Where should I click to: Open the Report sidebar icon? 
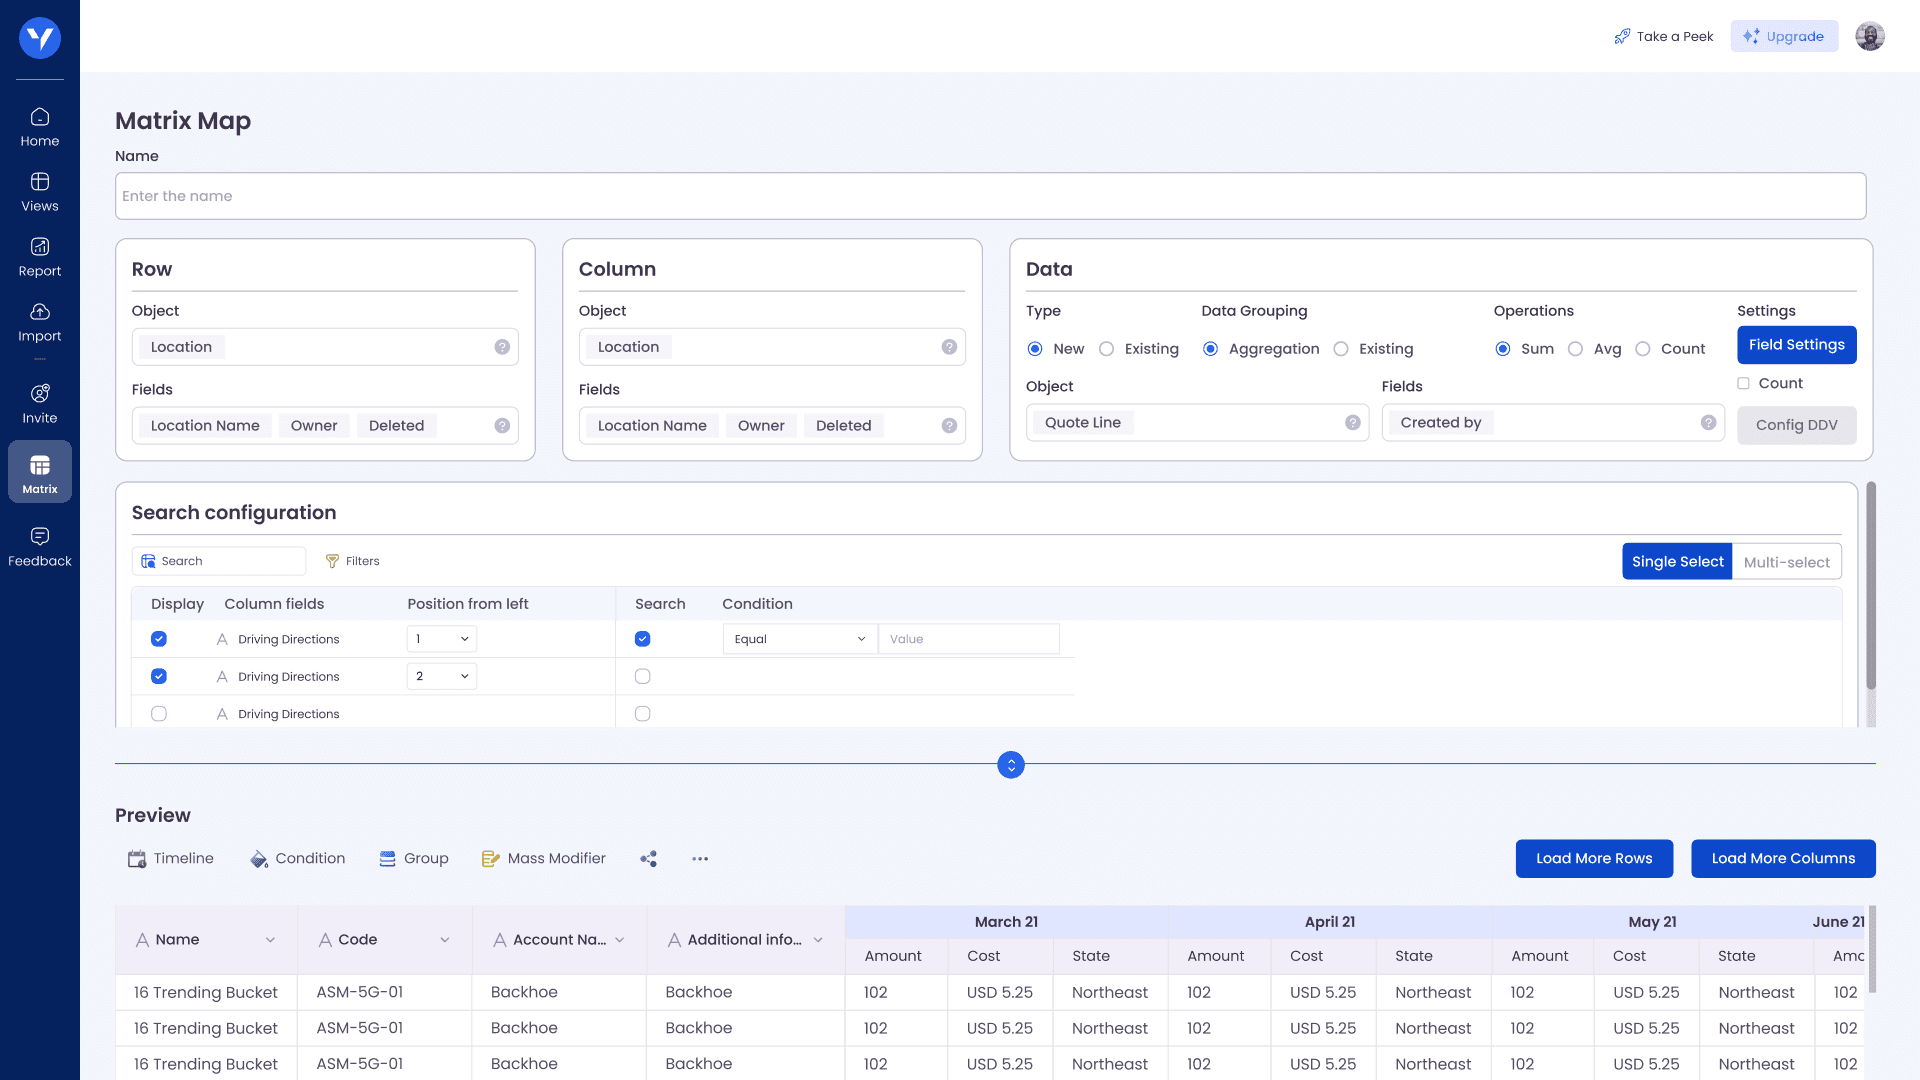tap(40, 257)
